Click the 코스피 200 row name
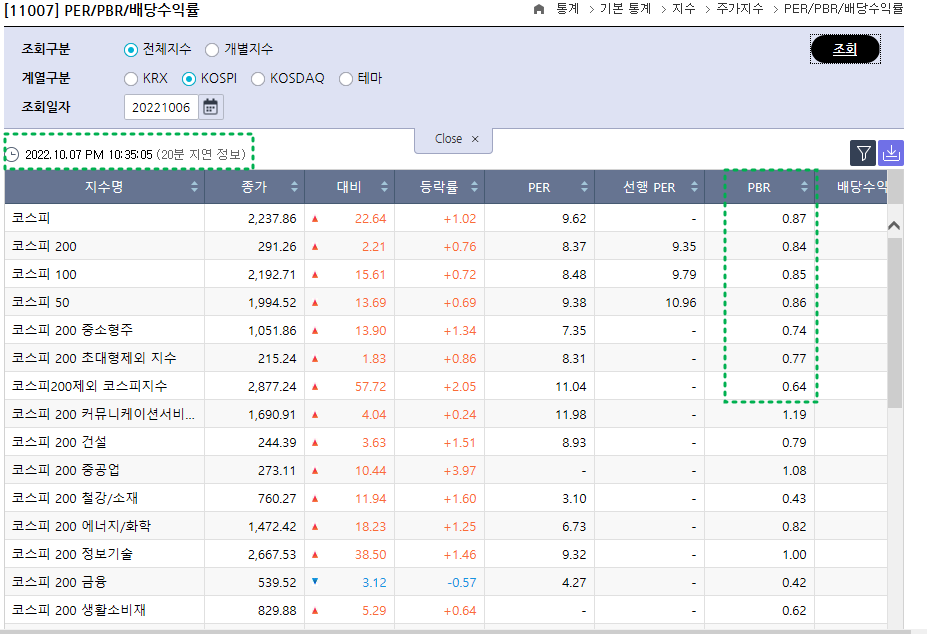 (x=44, y=246)
